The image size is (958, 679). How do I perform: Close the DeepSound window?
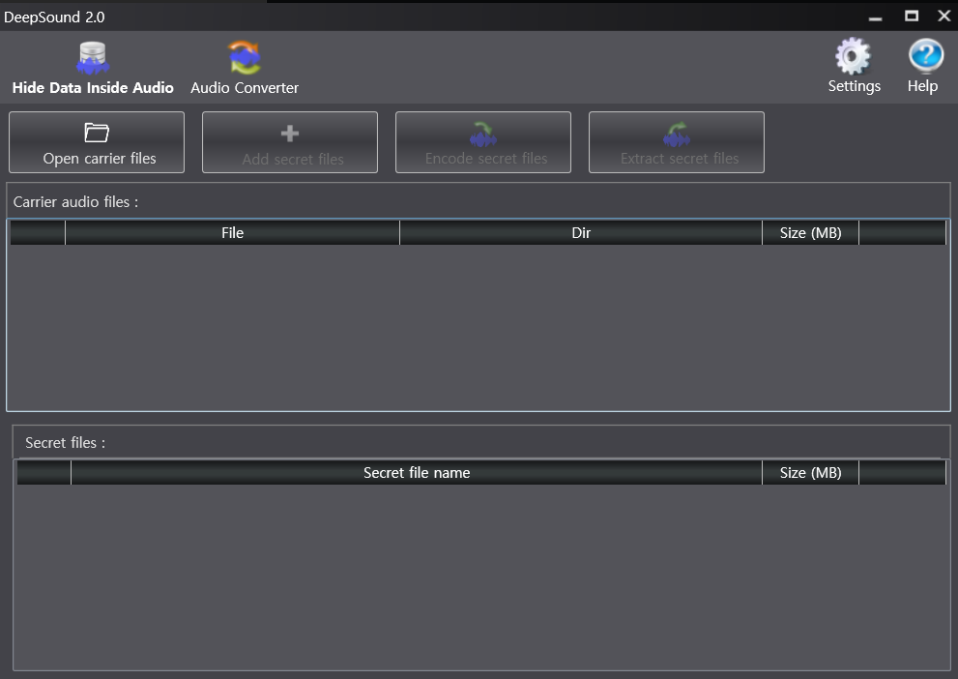pyautogui.click(x=944, y=16)
